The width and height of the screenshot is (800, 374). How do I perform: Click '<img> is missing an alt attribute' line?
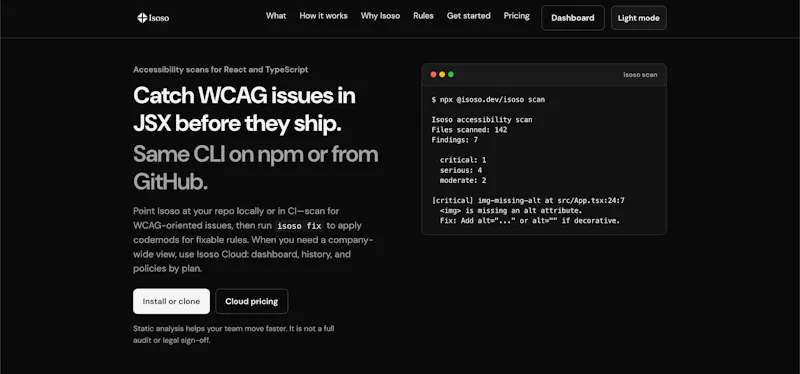tap(511, 211)
